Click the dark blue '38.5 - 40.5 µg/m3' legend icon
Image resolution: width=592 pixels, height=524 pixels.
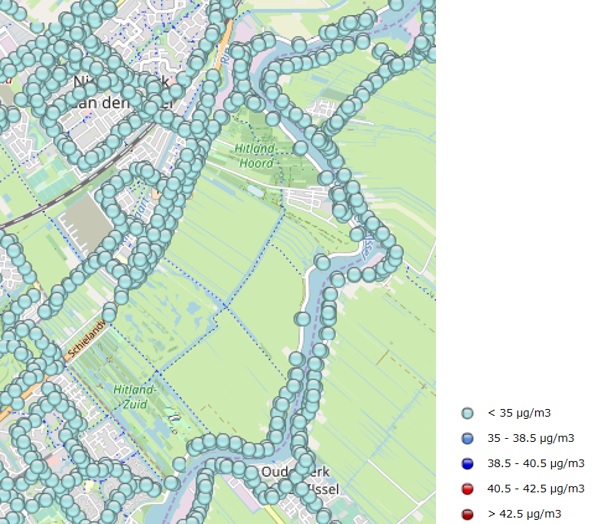click(x=467, y=464)
